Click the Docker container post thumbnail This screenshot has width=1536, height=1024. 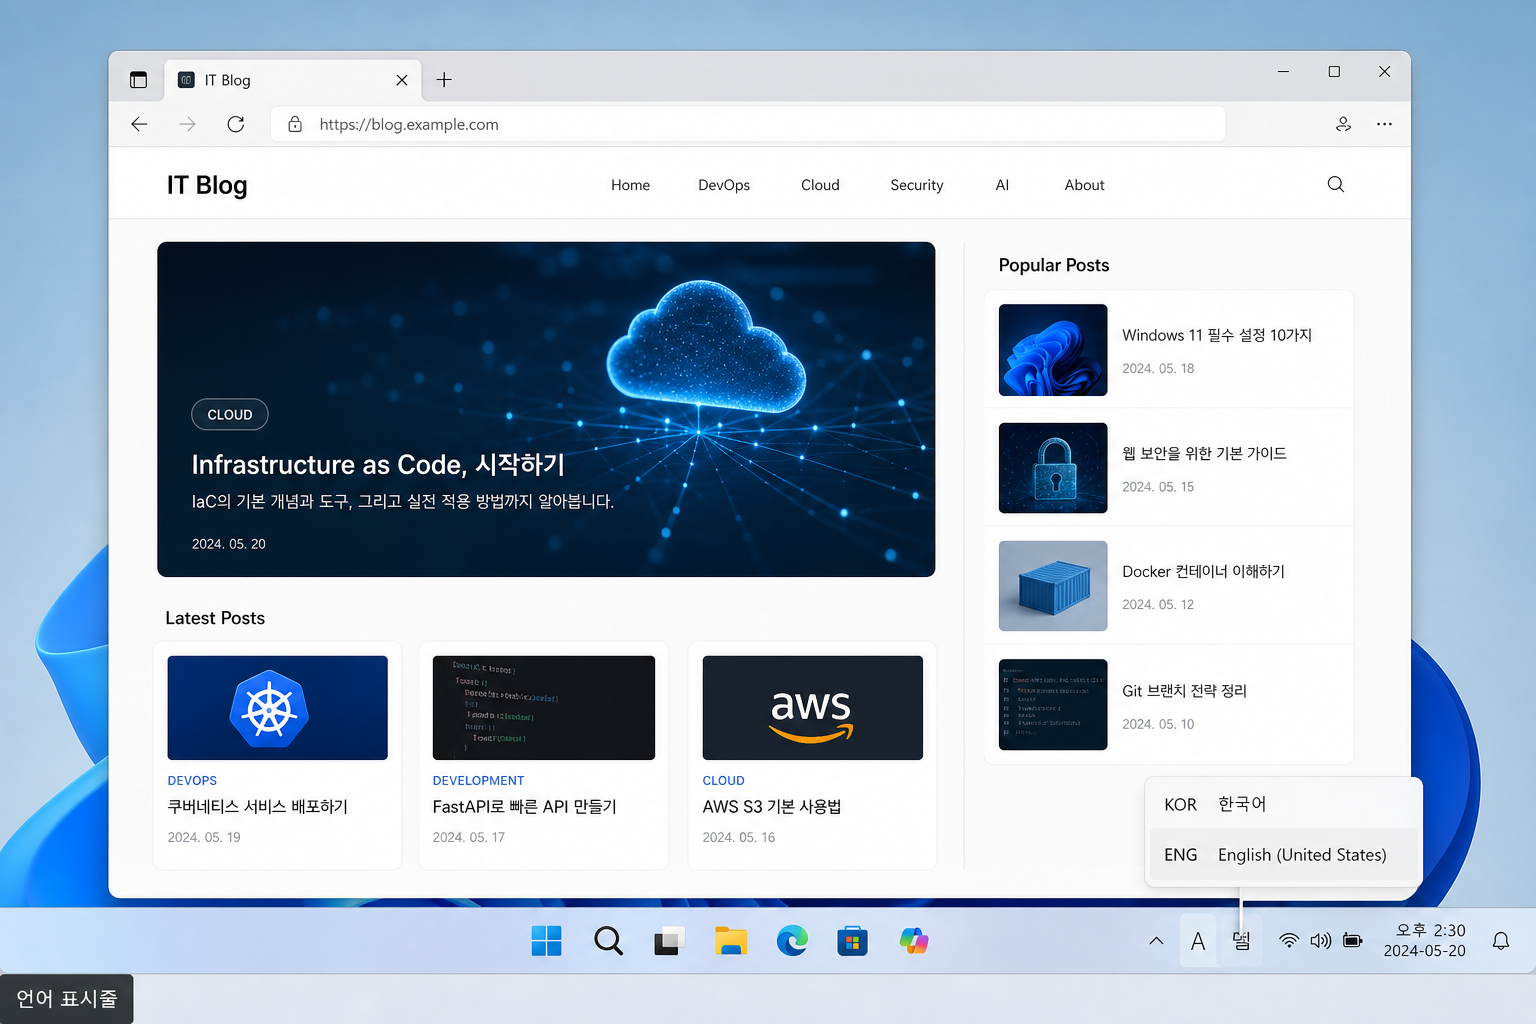coord(1053,586)
